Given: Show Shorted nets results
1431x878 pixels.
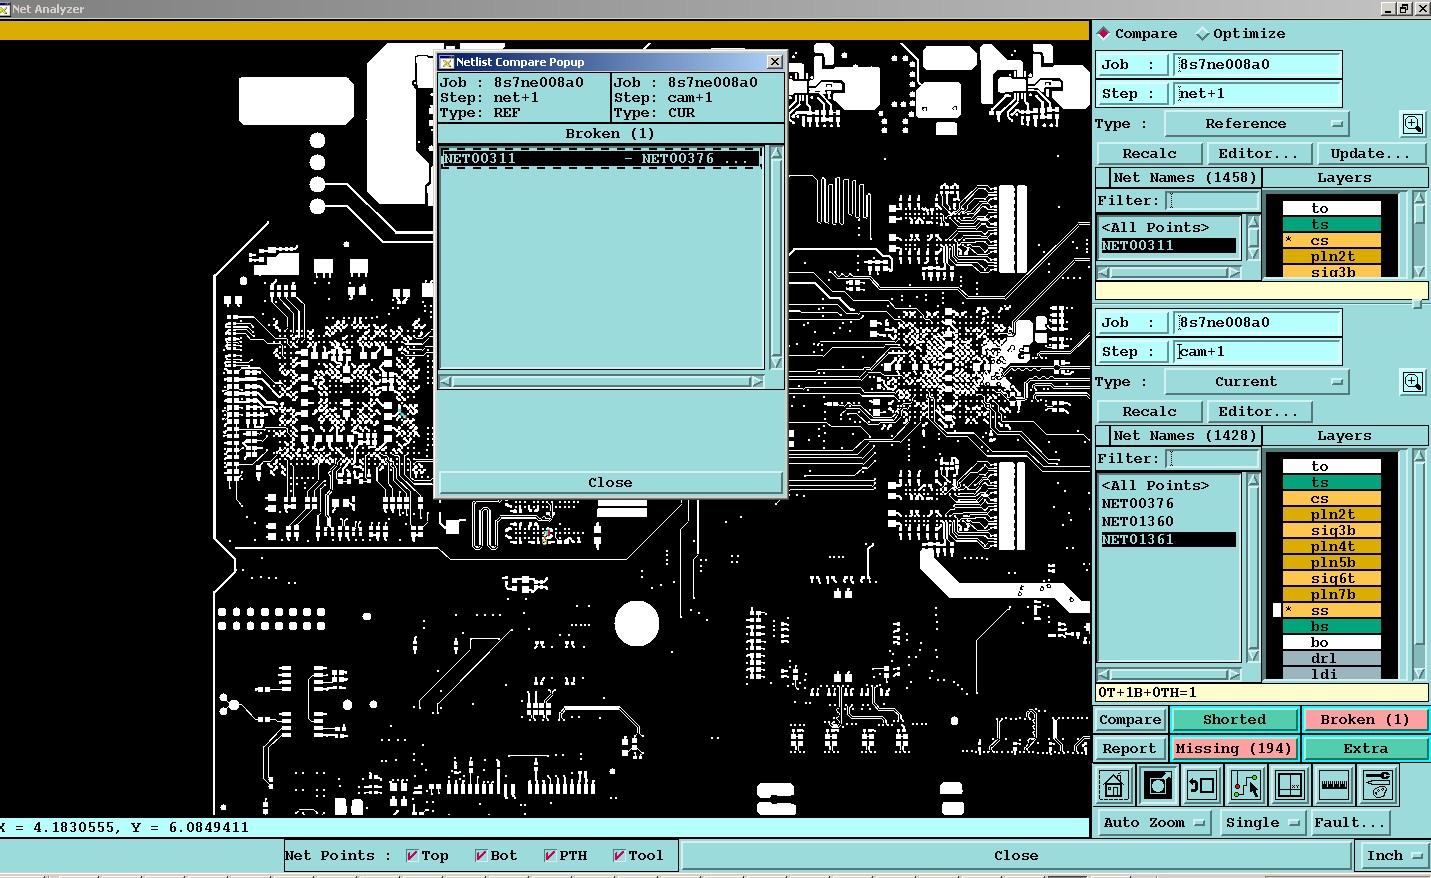Looking at the screenshot, I should click(1234, 720).
